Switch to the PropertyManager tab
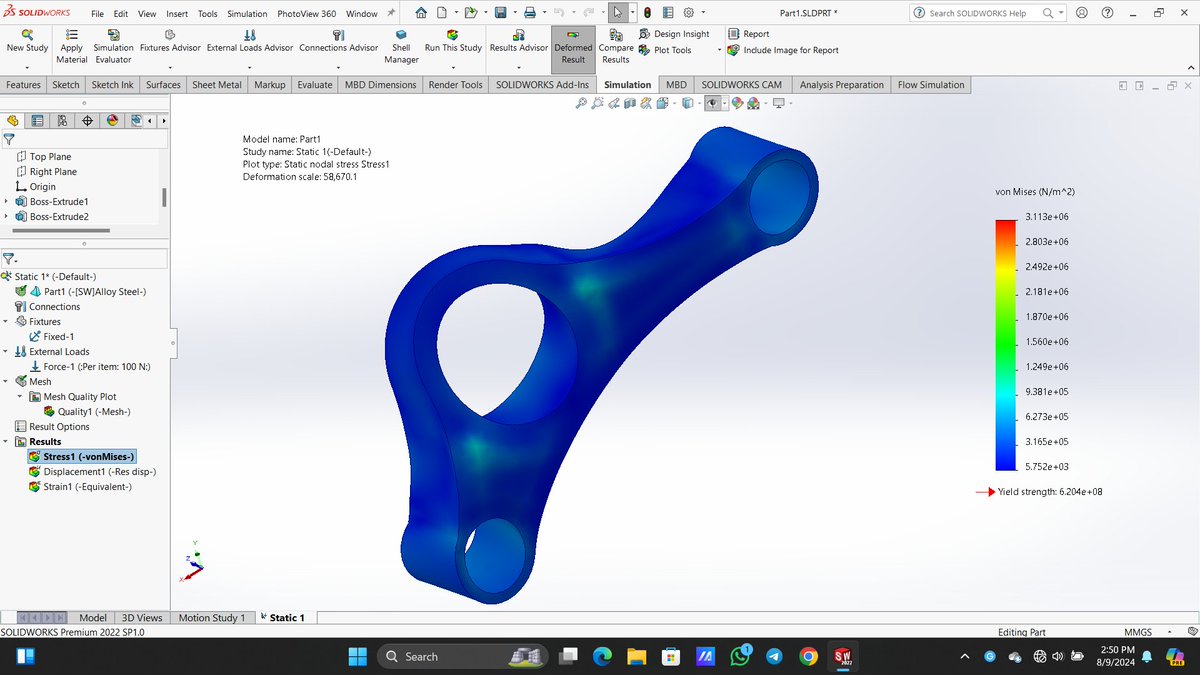The width and height of the screenshot is (1200, 675). tap(38, 121)
